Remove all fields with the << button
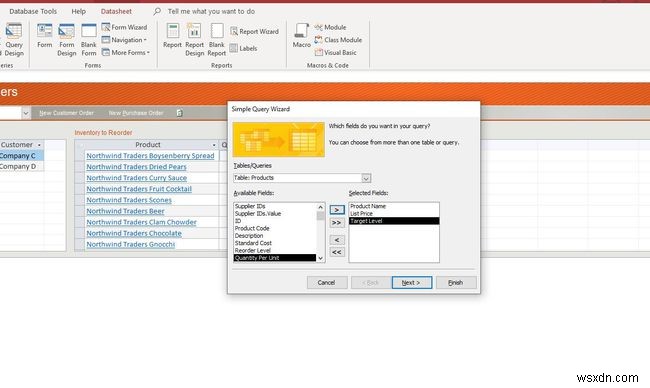The image size is (650, 388). tap(337, 252)
